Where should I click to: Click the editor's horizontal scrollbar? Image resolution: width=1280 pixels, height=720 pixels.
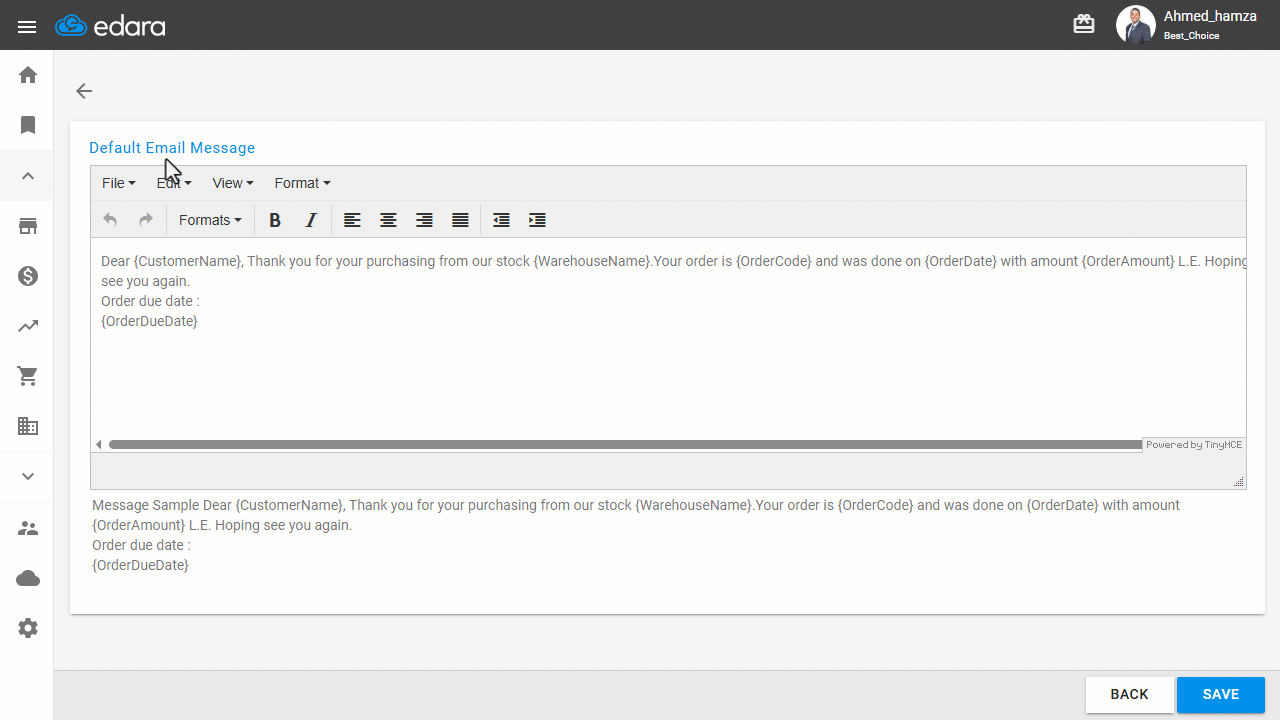coord(625,444)
